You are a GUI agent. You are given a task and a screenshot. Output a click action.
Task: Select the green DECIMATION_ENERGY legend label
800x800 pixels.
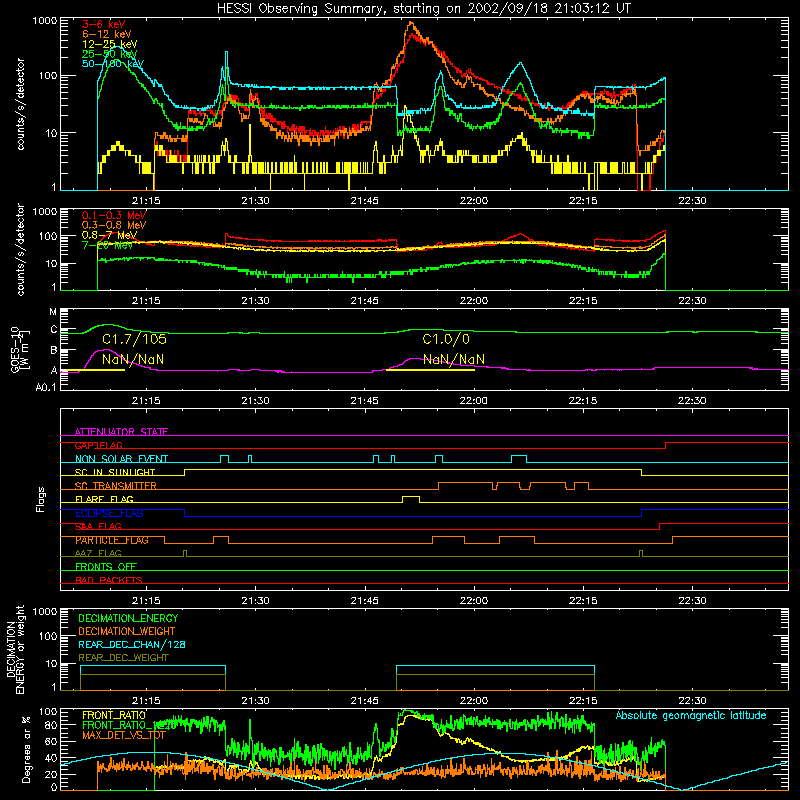tap(128, 618)
